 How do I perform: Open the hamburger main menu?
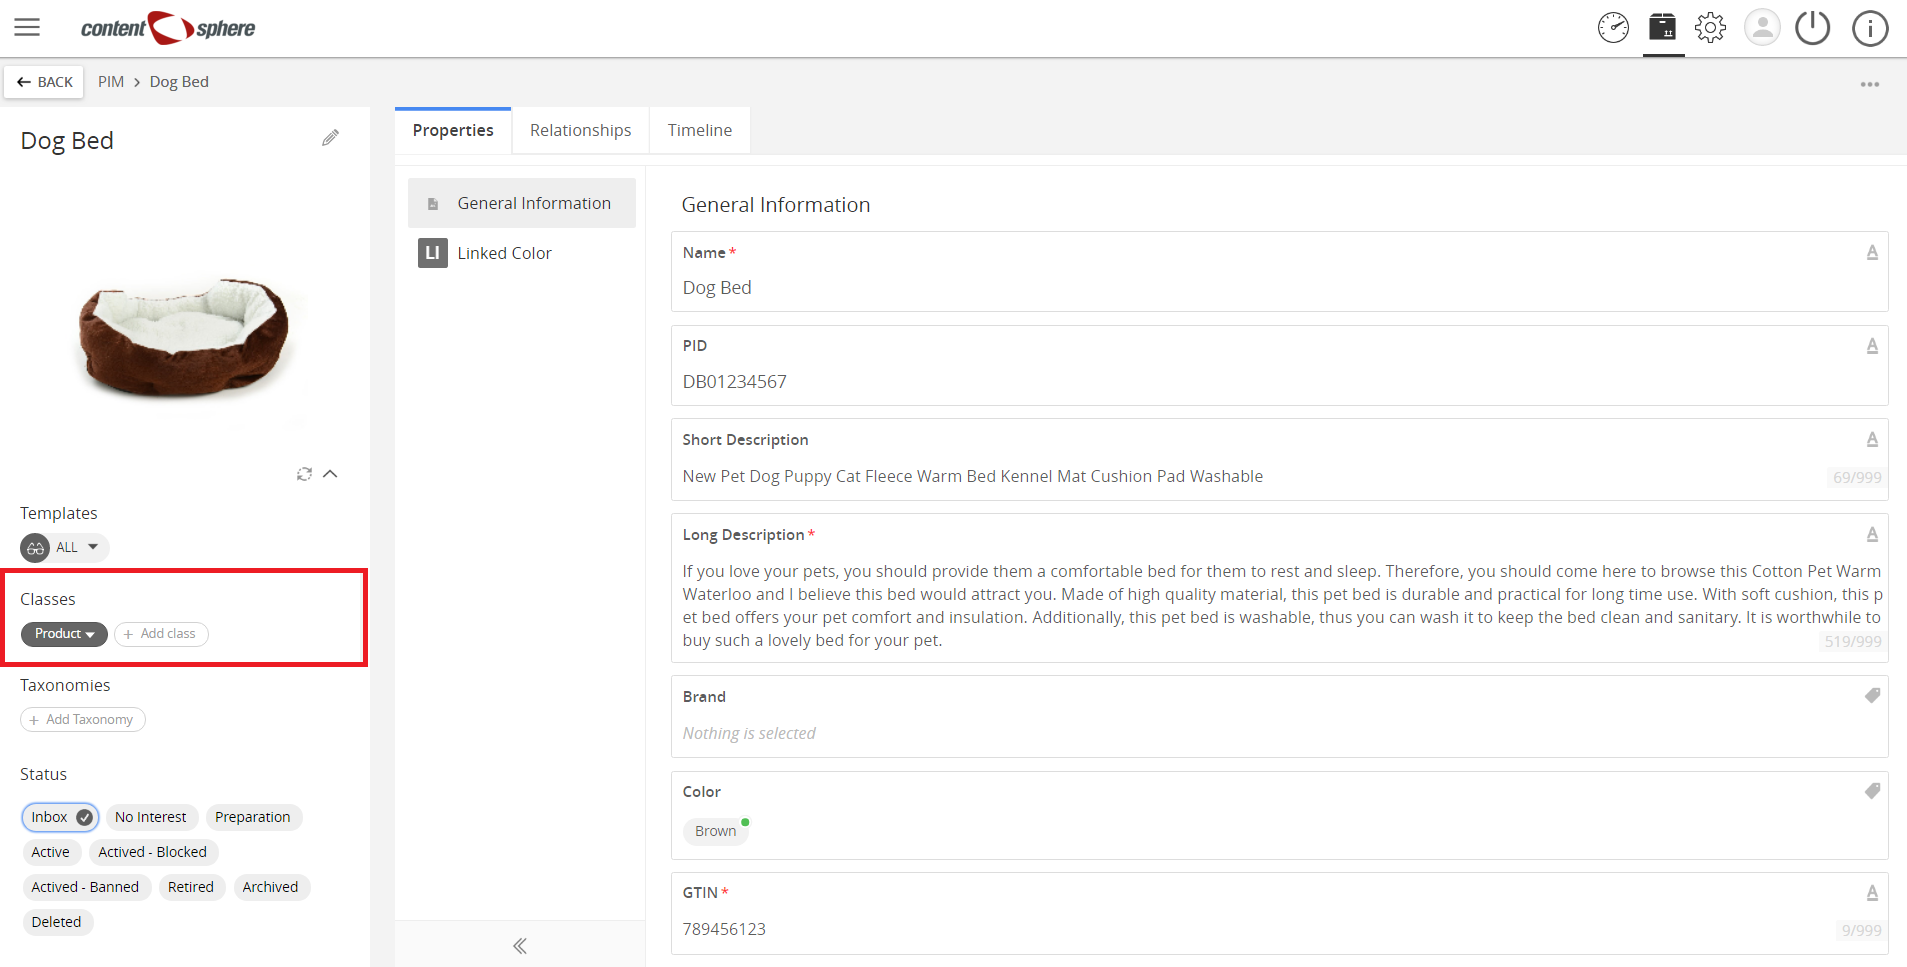[x=27, y=27]
